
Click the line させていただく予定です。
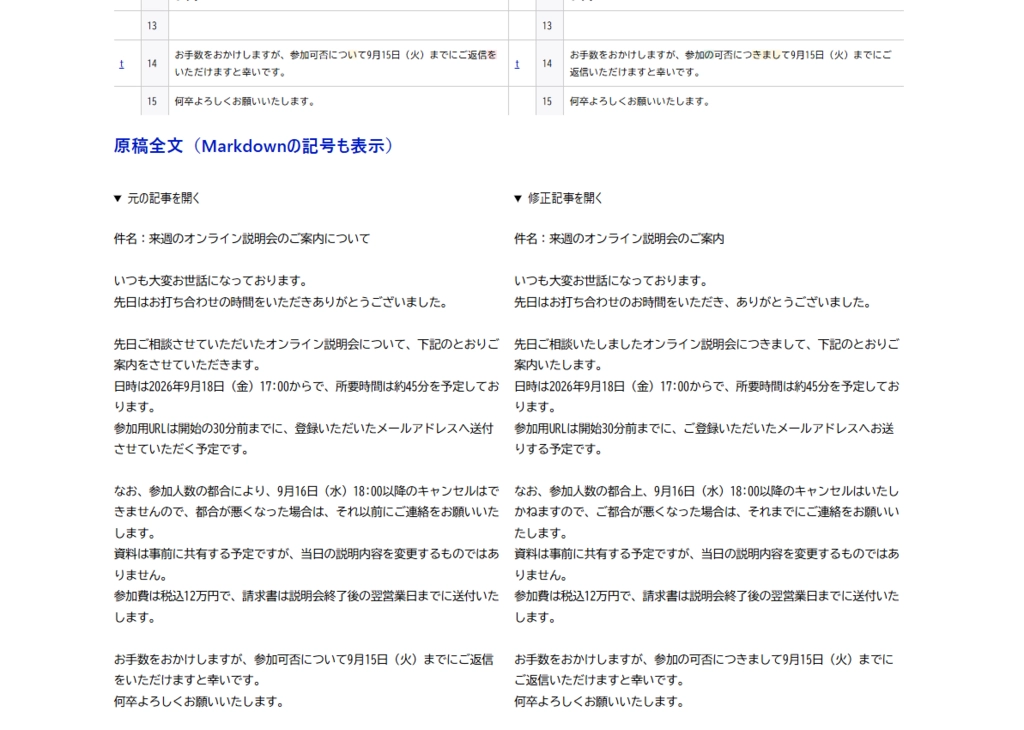coord(182,449)
